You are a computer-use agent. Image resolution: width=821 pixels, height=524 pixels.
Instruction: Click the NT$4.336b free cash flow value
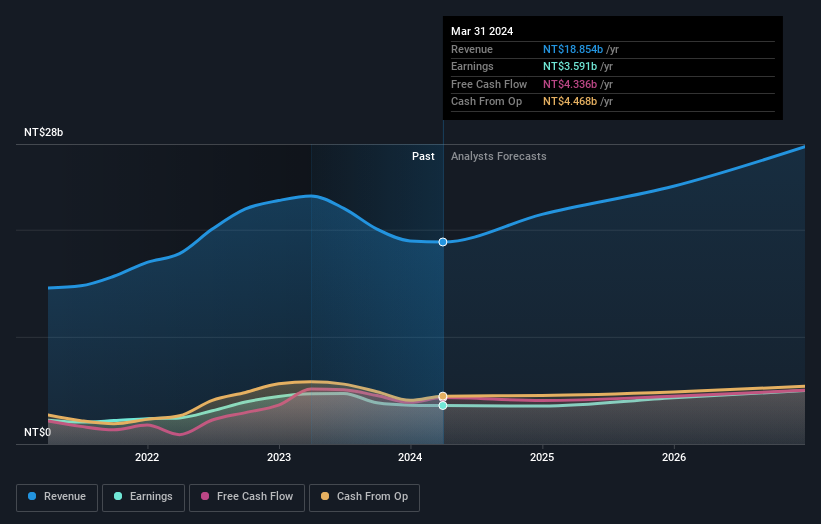[x=570, y=84]
